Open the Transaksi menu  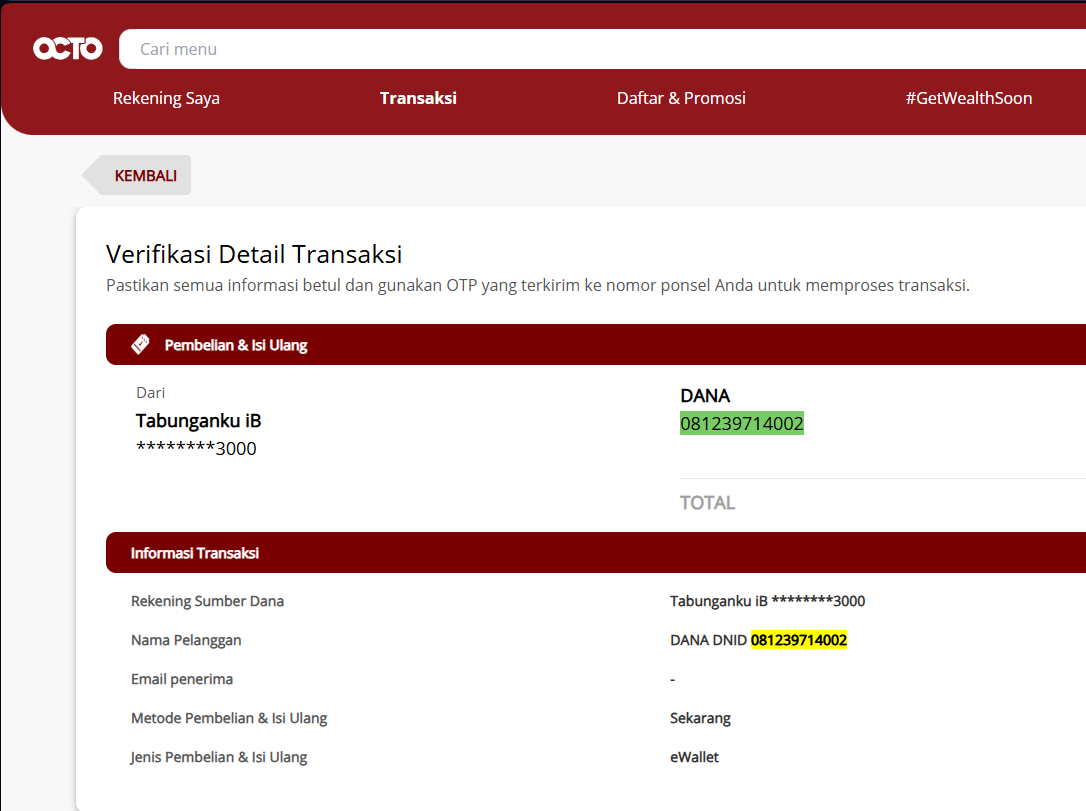(418, 98)
